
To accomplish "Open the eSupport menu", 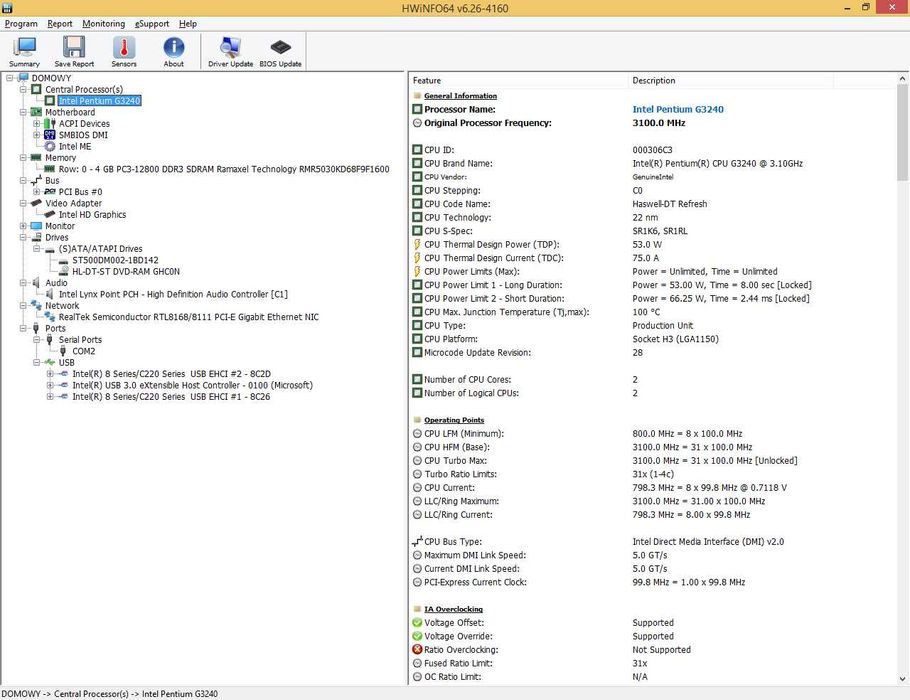I will [152, 24].
